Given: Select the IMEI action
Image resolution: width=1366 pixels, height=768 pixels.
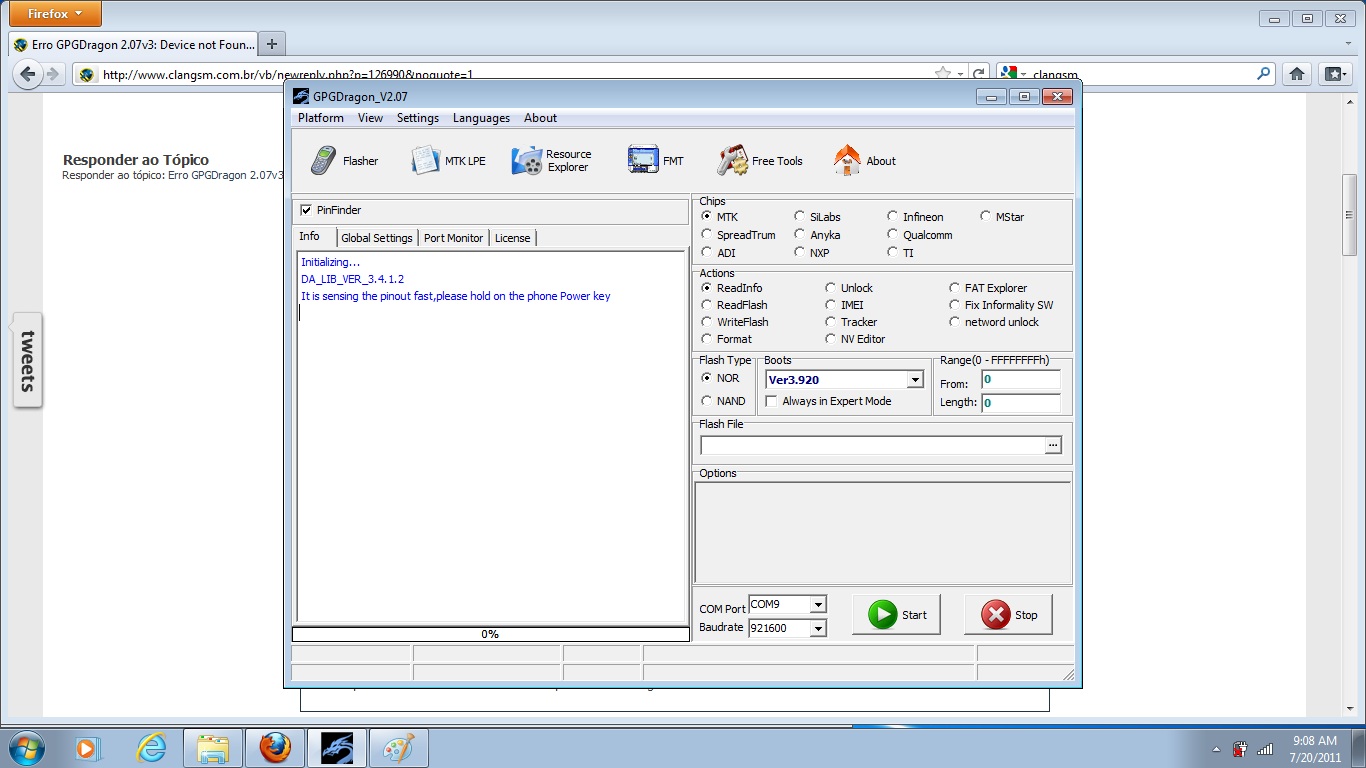Looking at the screenshot, I should pyautogui.click(x=831, y=305).
